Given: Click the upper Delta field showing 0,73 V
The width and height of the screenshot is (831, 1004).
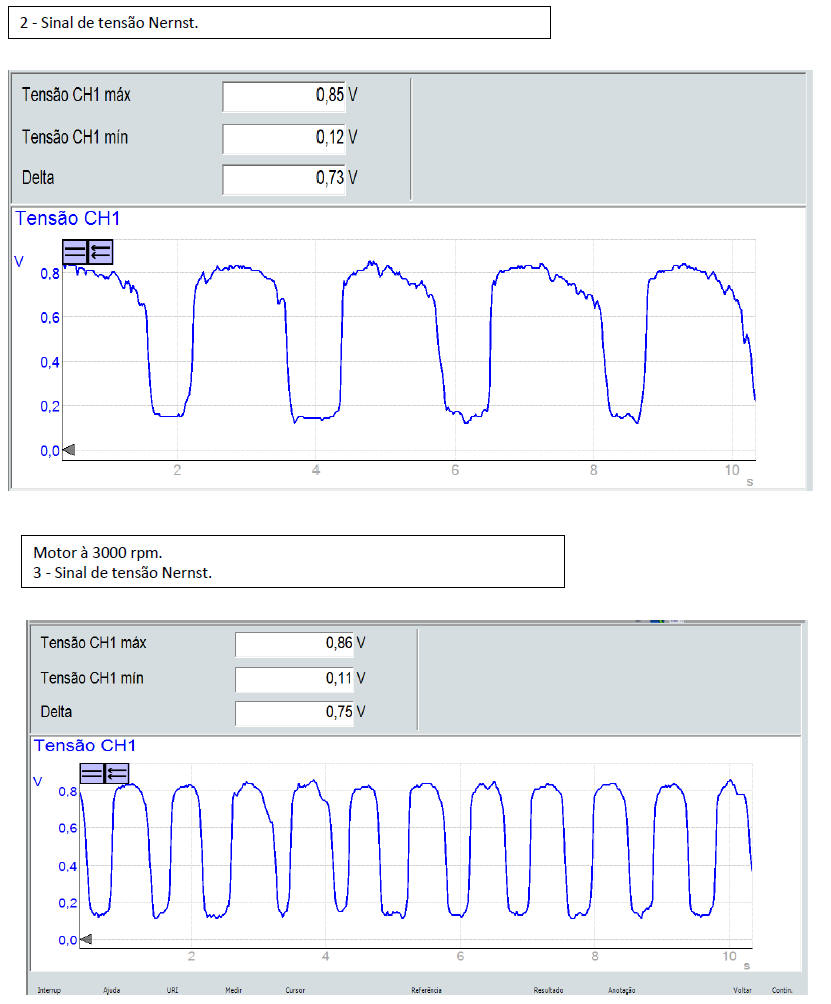Looking at the screenshot, I should (284, 178).
